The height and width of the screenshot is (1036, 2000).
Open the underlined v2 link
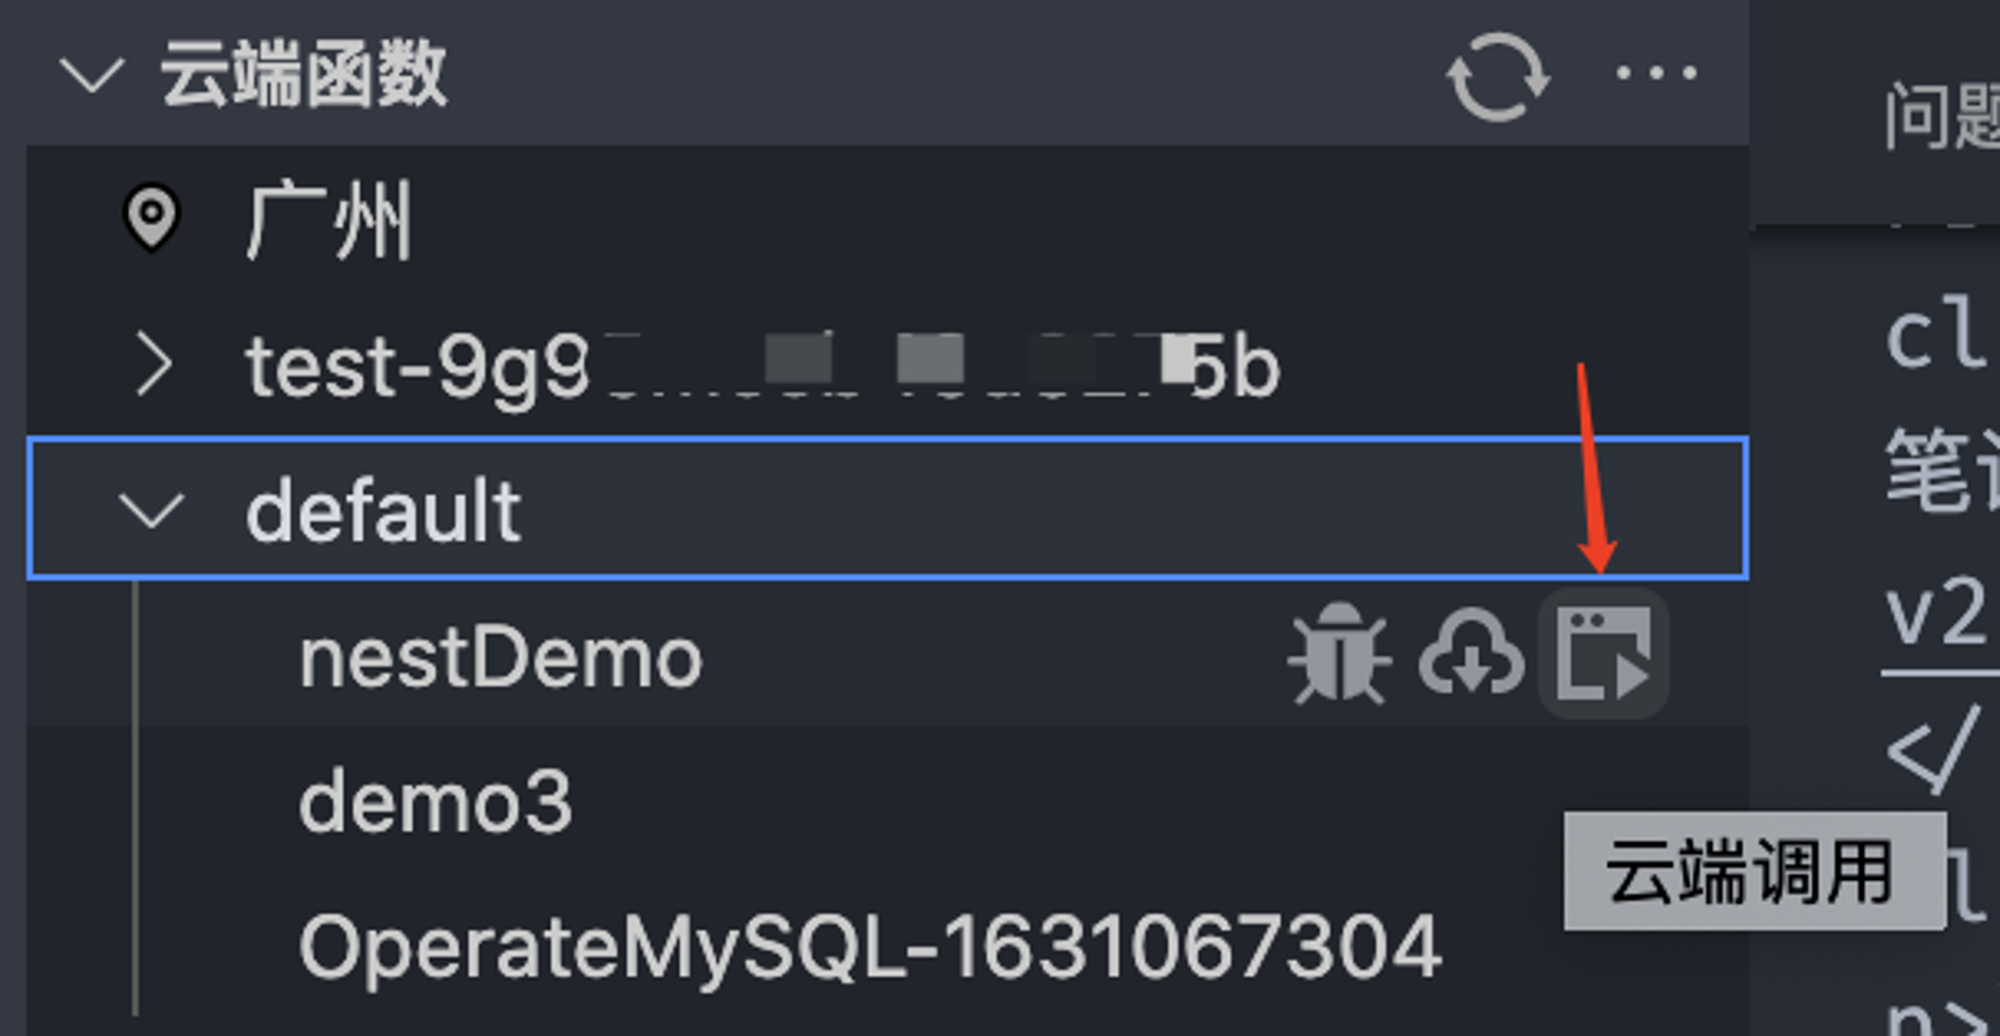click(1937, 612)
